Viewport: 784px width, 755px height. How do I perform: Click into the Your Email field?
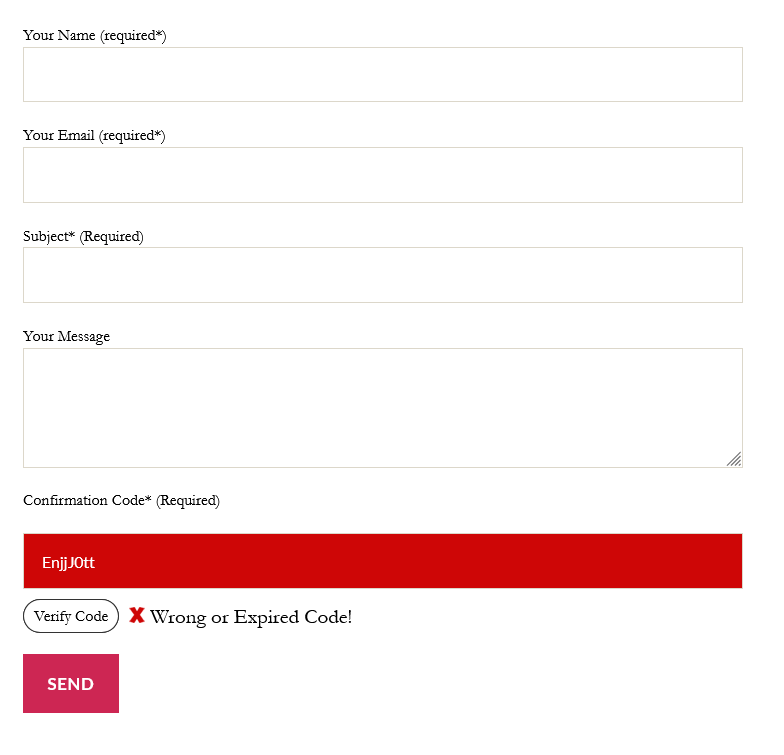382,175
